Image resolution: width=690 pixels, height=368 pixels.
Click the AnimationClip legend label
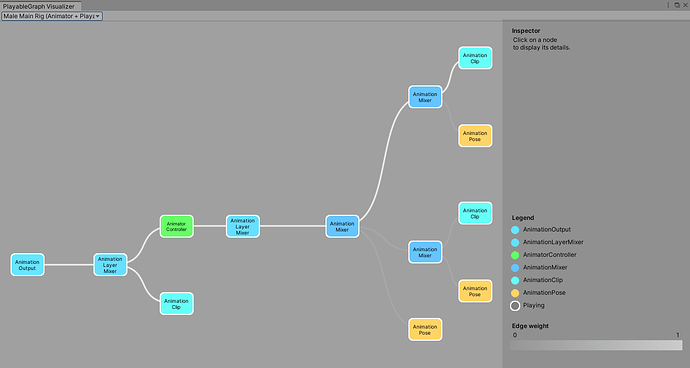tap(543, 280)
